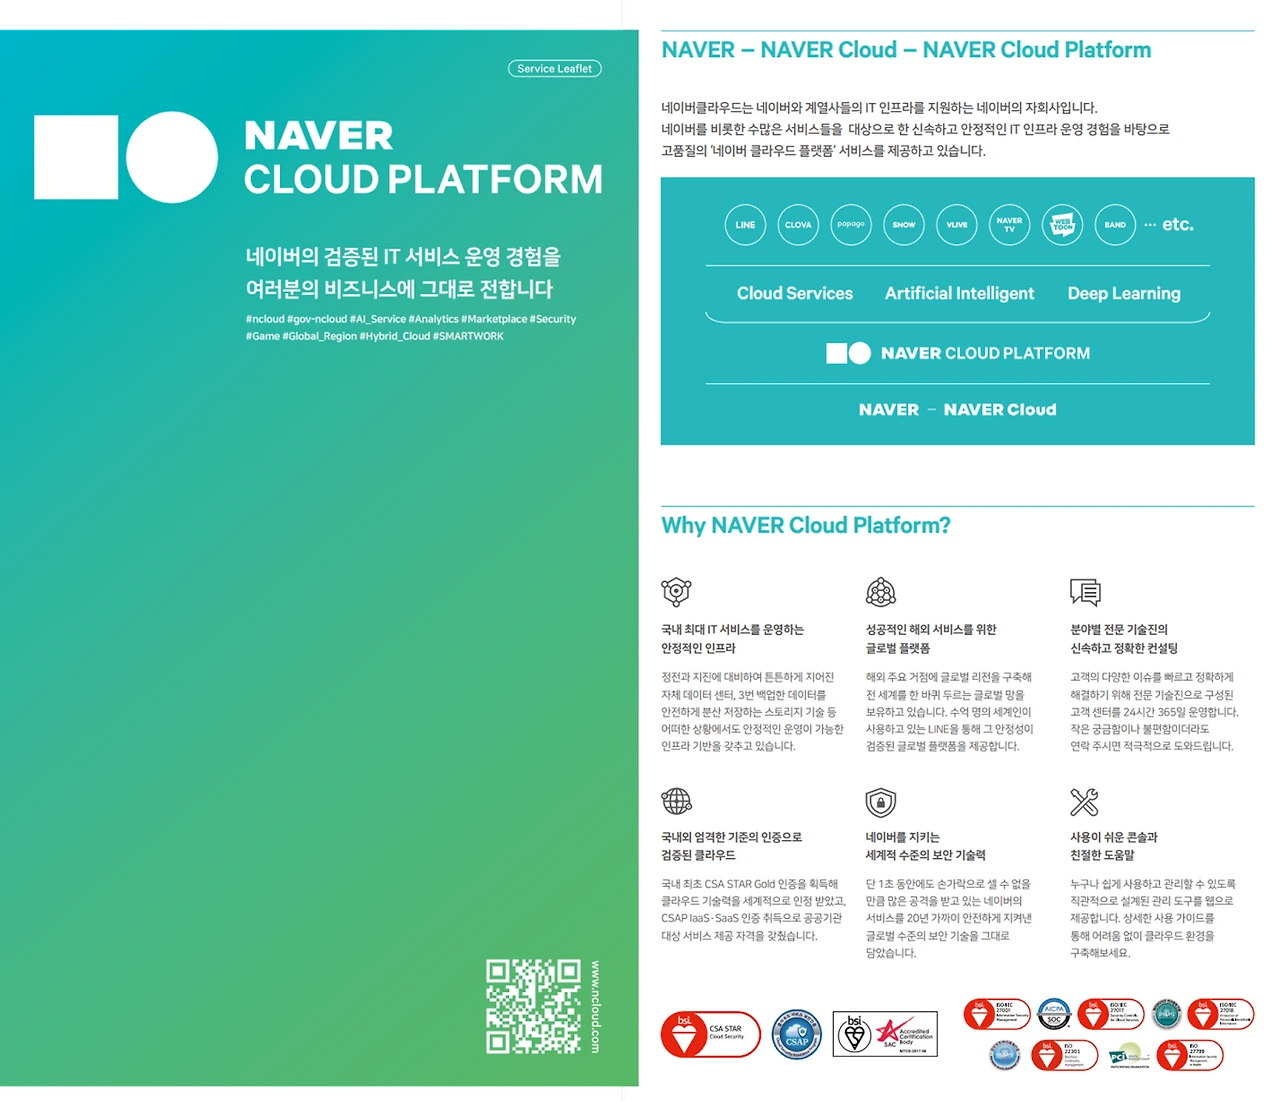This screenshot has width=1280, height=1101.
Task: Click the security shield lock icon
Action: [x=881, y=802]
